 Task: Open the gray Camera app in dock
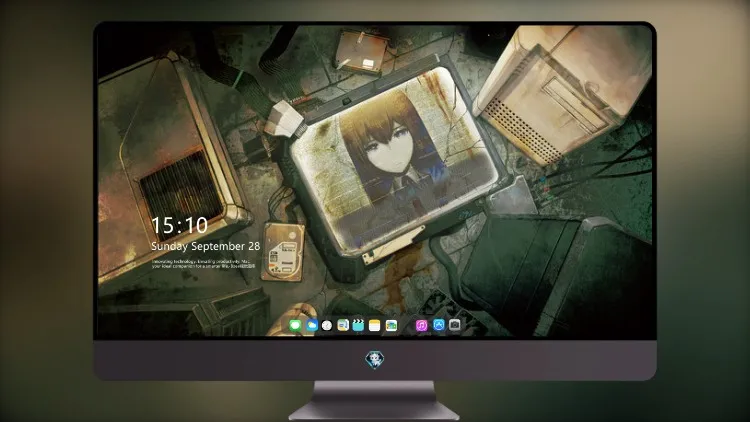pyautogui.click(x=455, y=325)
